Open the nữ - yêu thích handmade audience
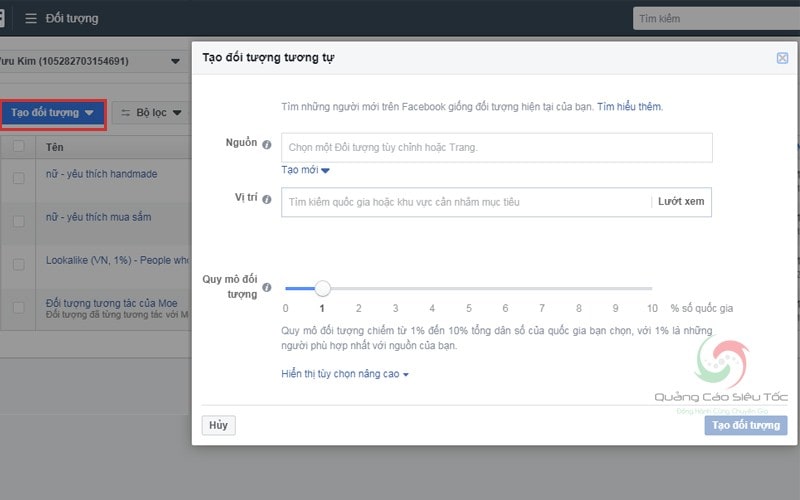Screen dimensions: 800x500 tap(102, 174)
